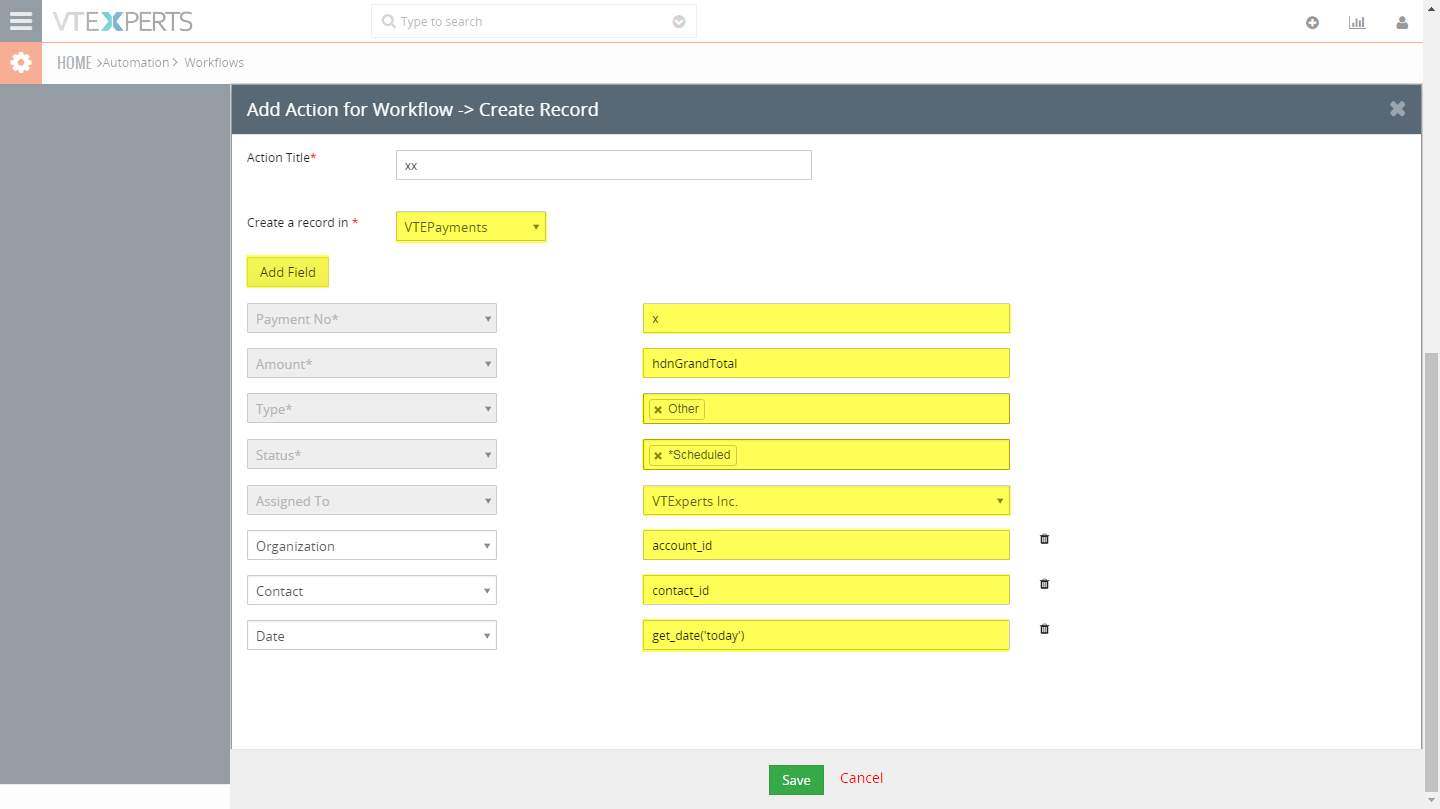Cancel the workflow action creation
The image size is (1440, 809).
coord(861,778)
